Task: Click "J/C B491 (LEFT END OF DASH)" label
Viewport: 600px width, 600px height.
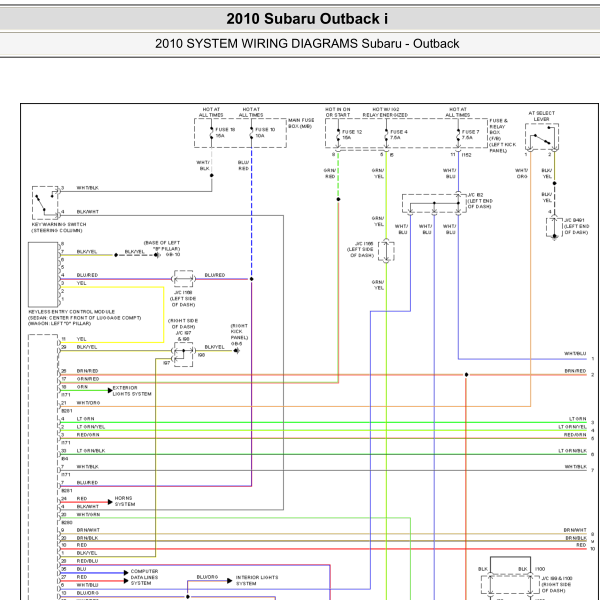Action: [x=576, y=227]
